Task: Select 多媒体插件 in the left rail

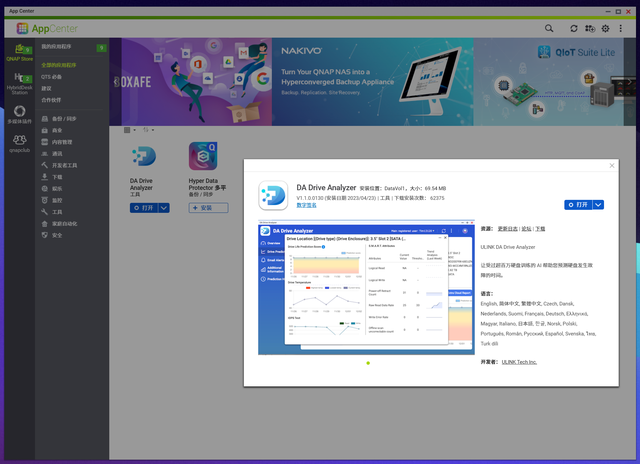Action: (20, 115)
